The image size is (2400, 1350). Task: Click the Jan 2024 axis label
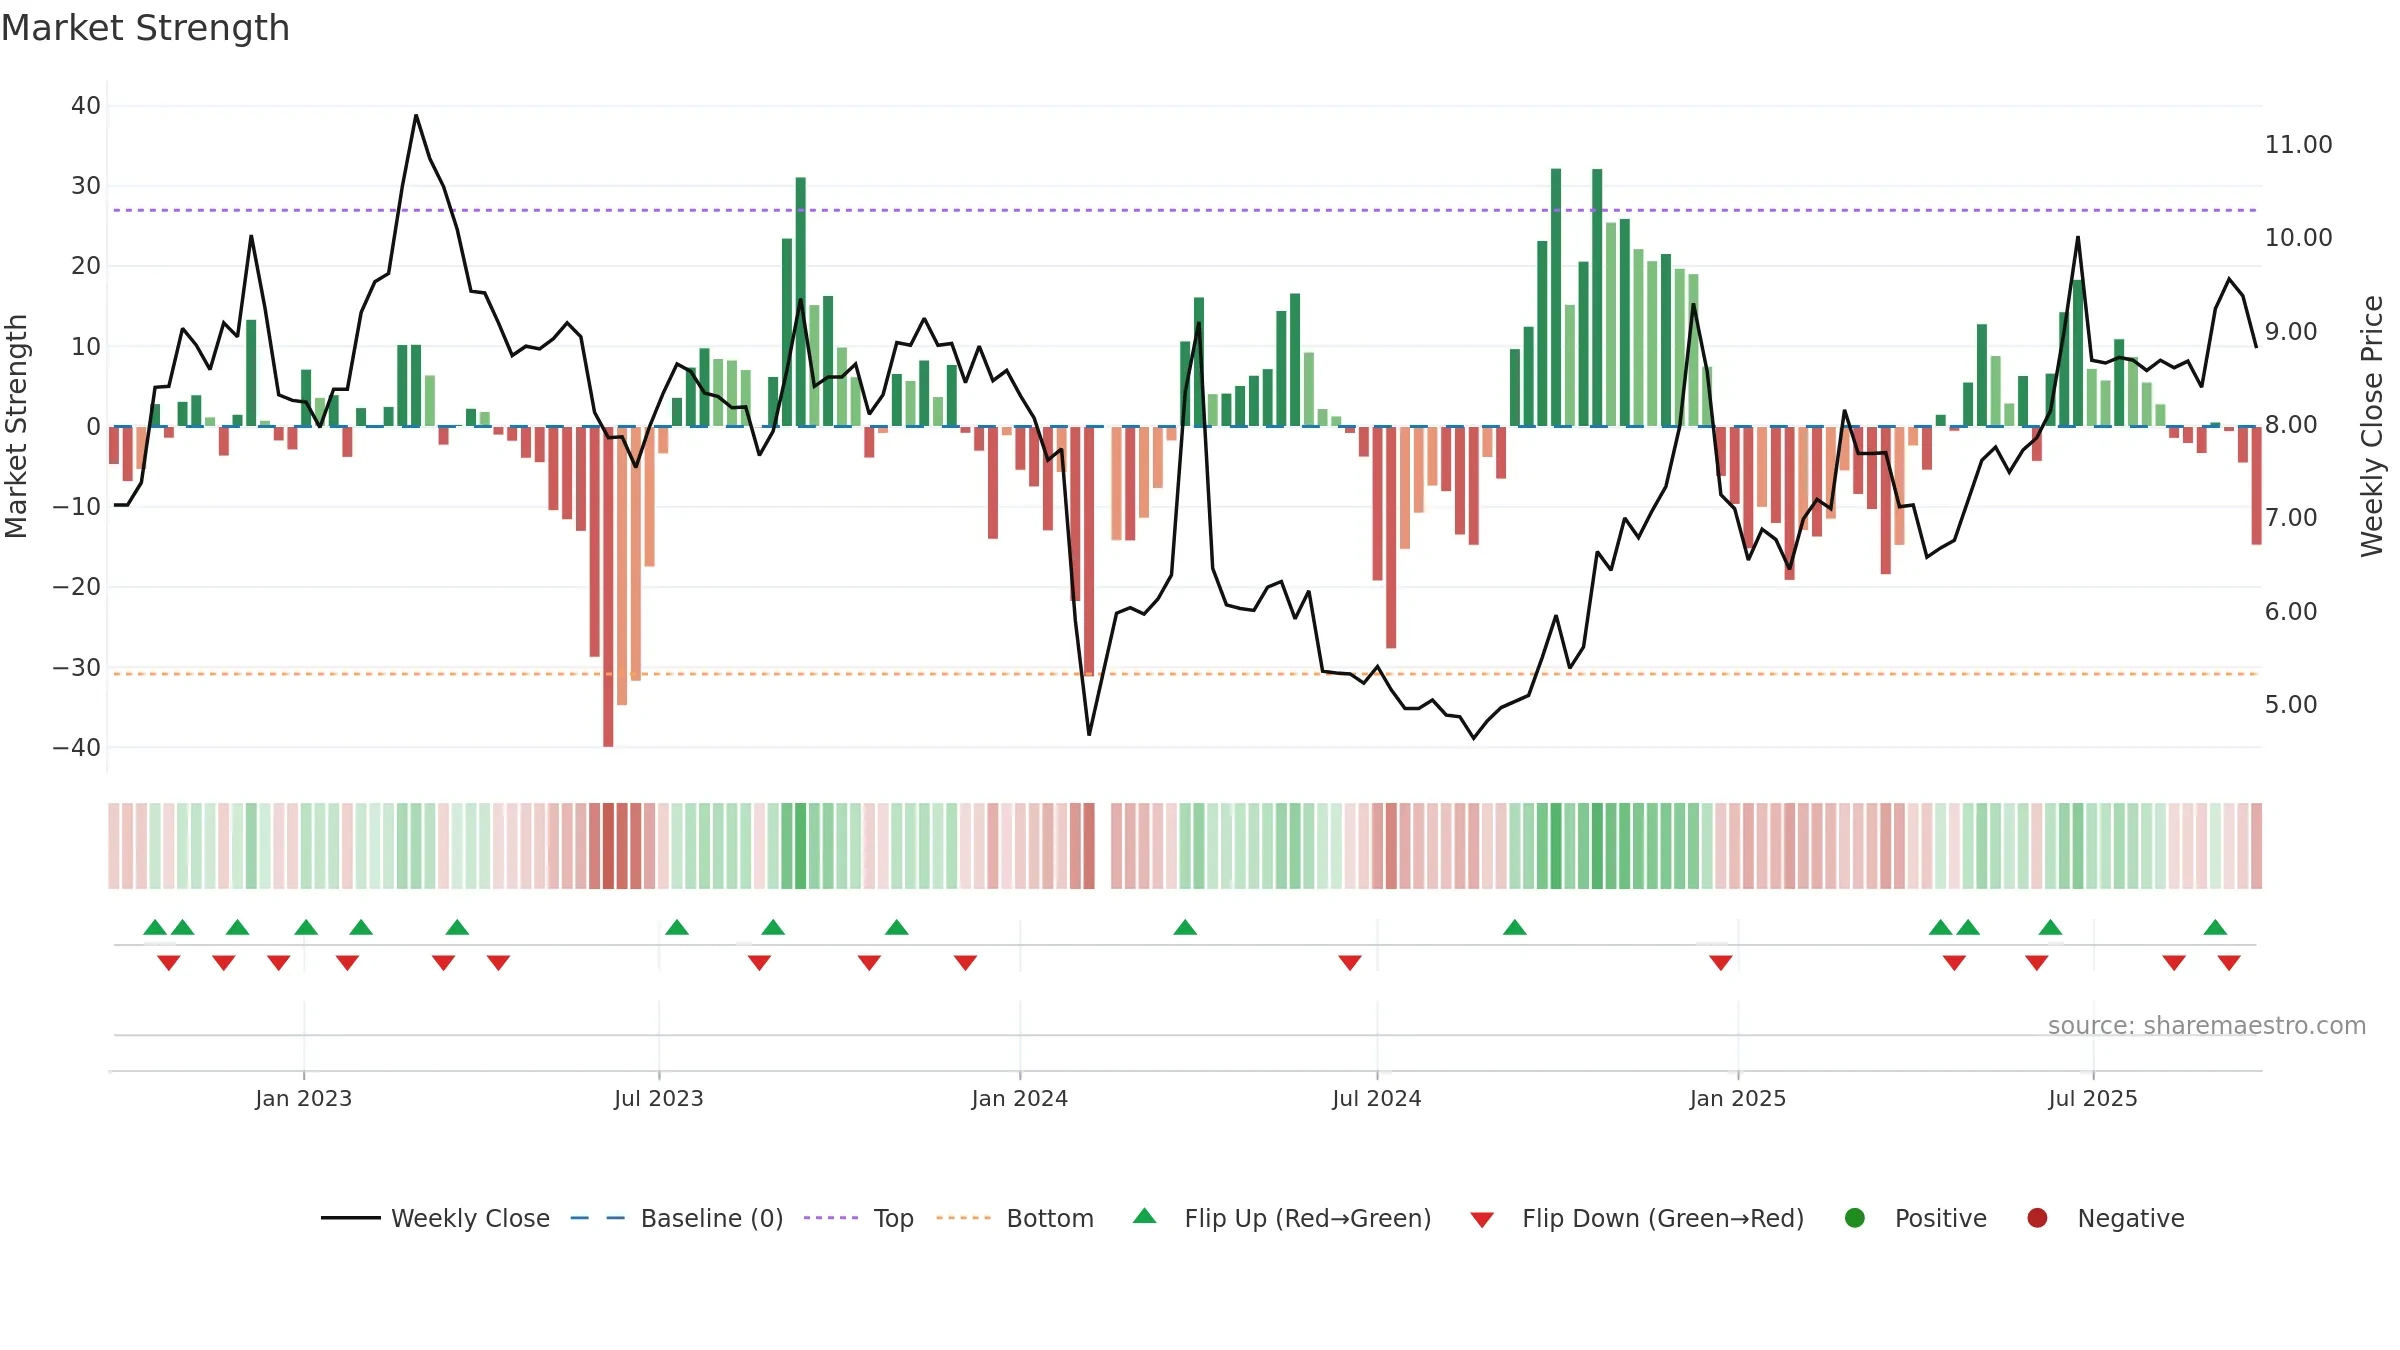click(x=1019, y=1098)
